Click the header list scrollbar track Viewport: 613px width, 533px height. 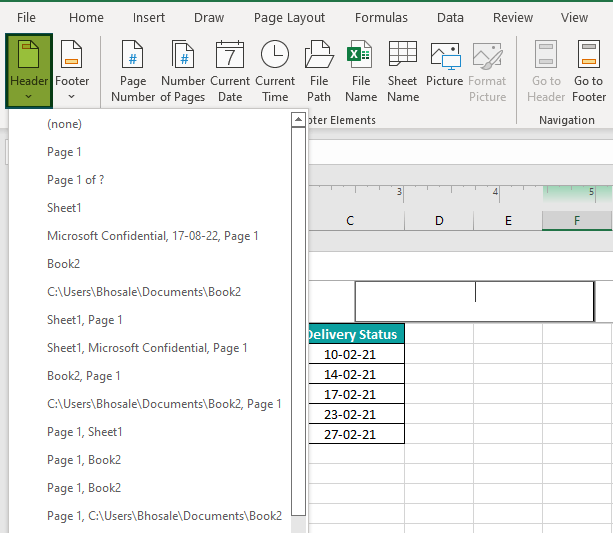point(298,524)
